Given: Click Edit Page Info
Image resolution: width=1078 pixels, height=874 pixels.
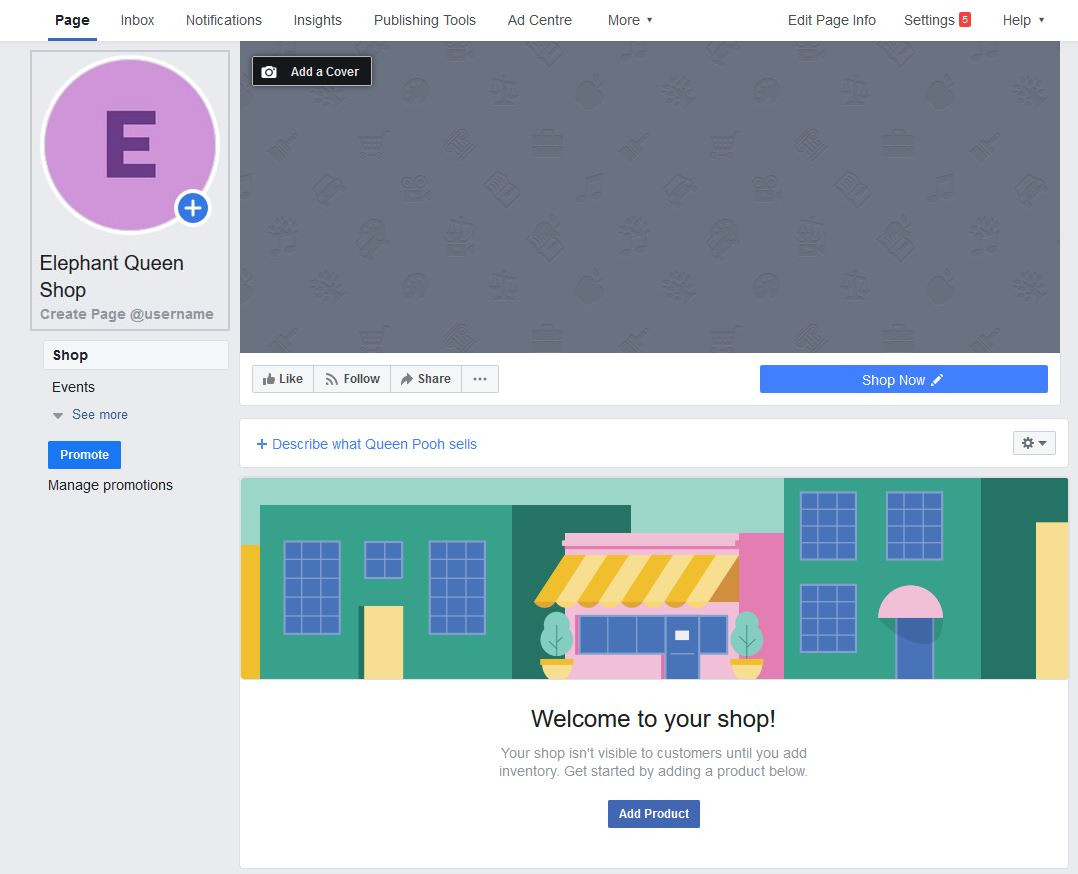Looking at the screenshot, I should tap(831, 20).
